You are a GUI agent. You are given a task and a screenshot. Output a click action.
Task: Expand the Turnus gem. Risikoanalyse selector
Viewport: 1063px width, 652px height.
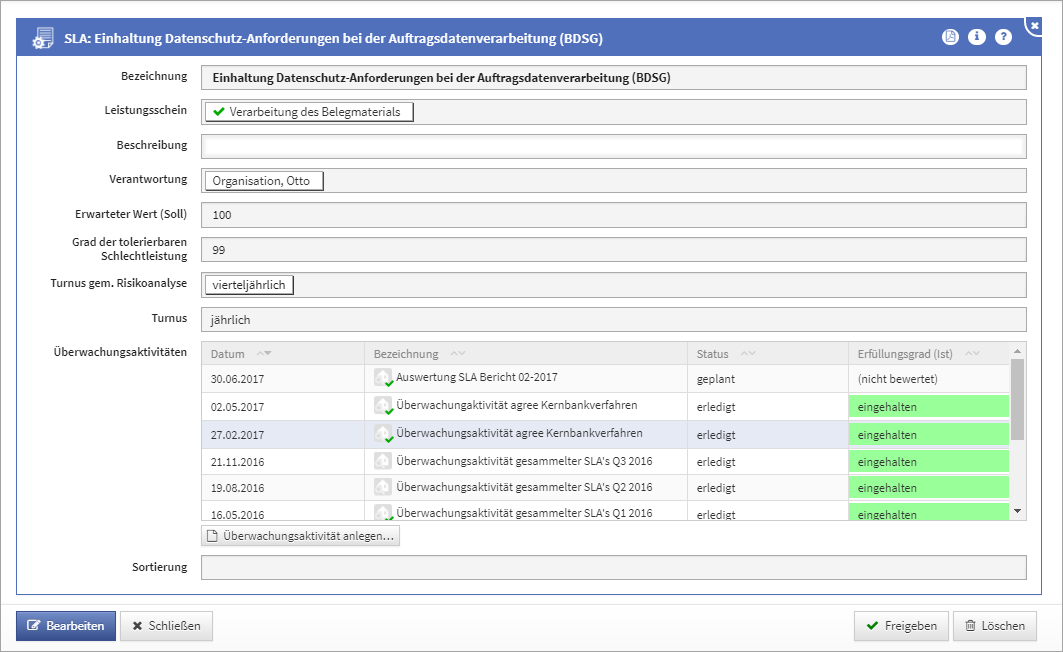point(249,284)
